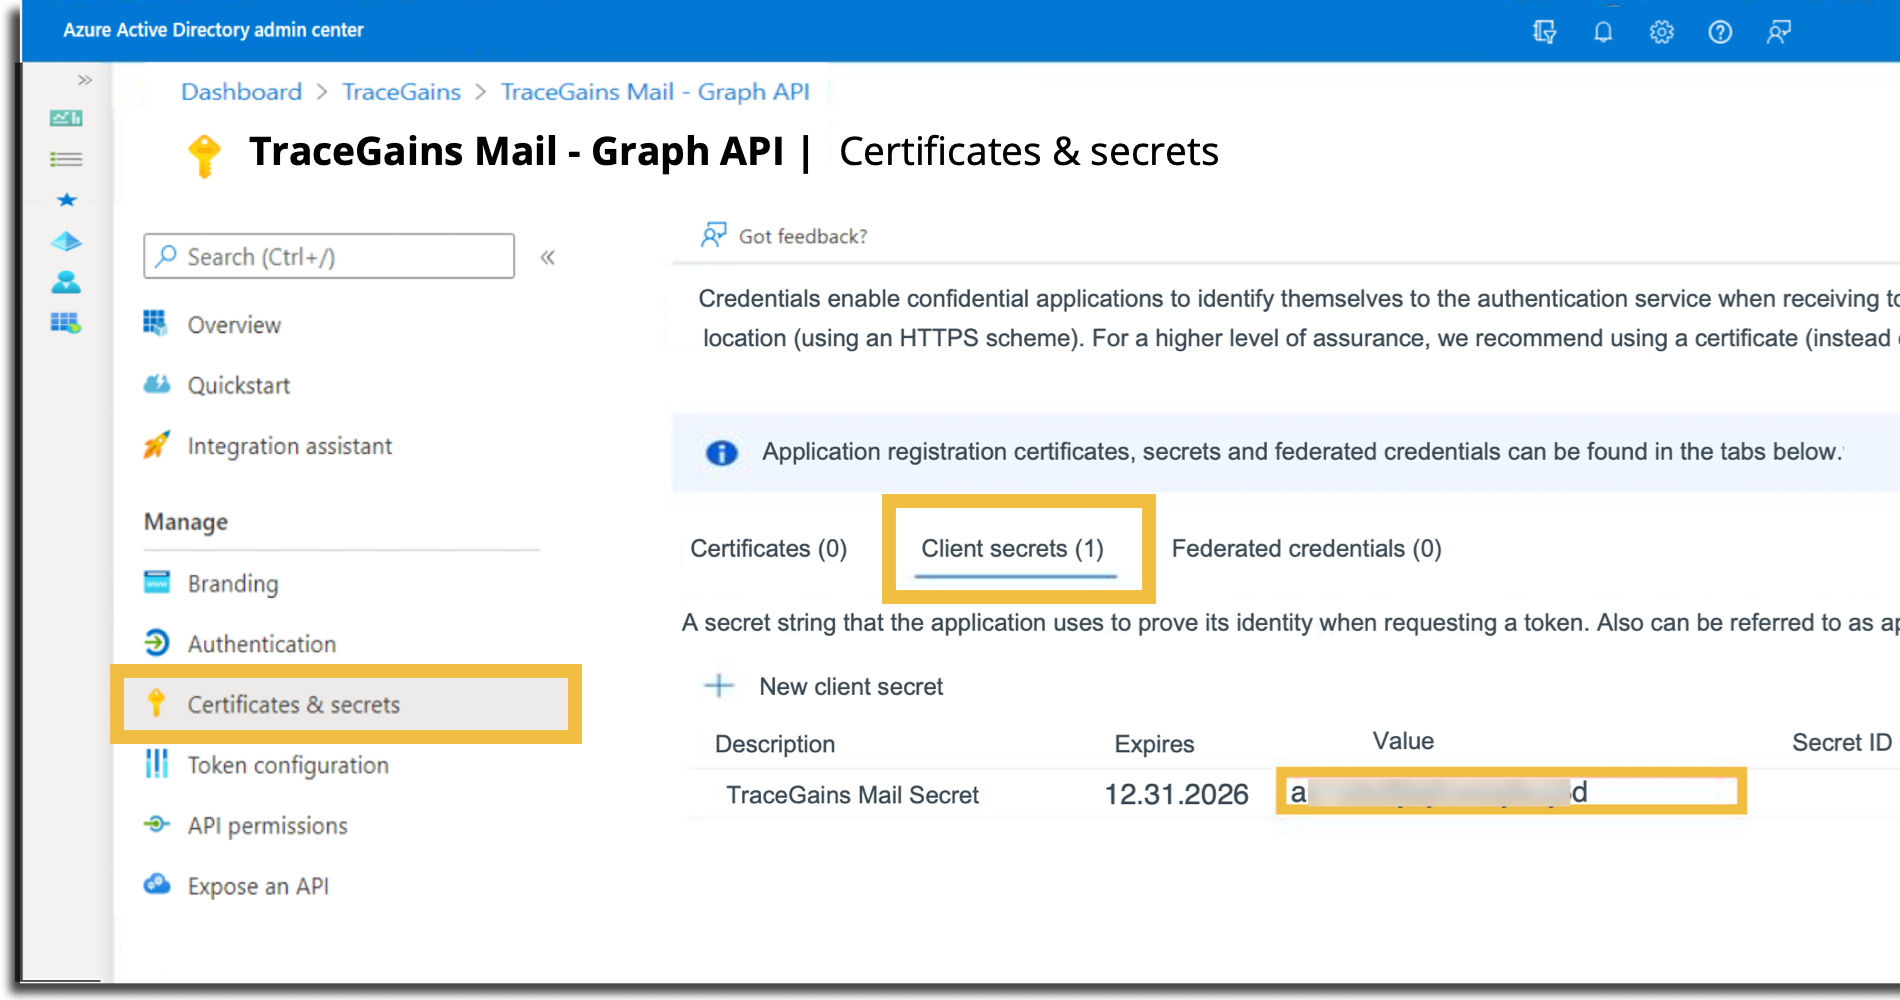
Task: Open Azure Active Directory diamond icon
Action: point(66,241)
